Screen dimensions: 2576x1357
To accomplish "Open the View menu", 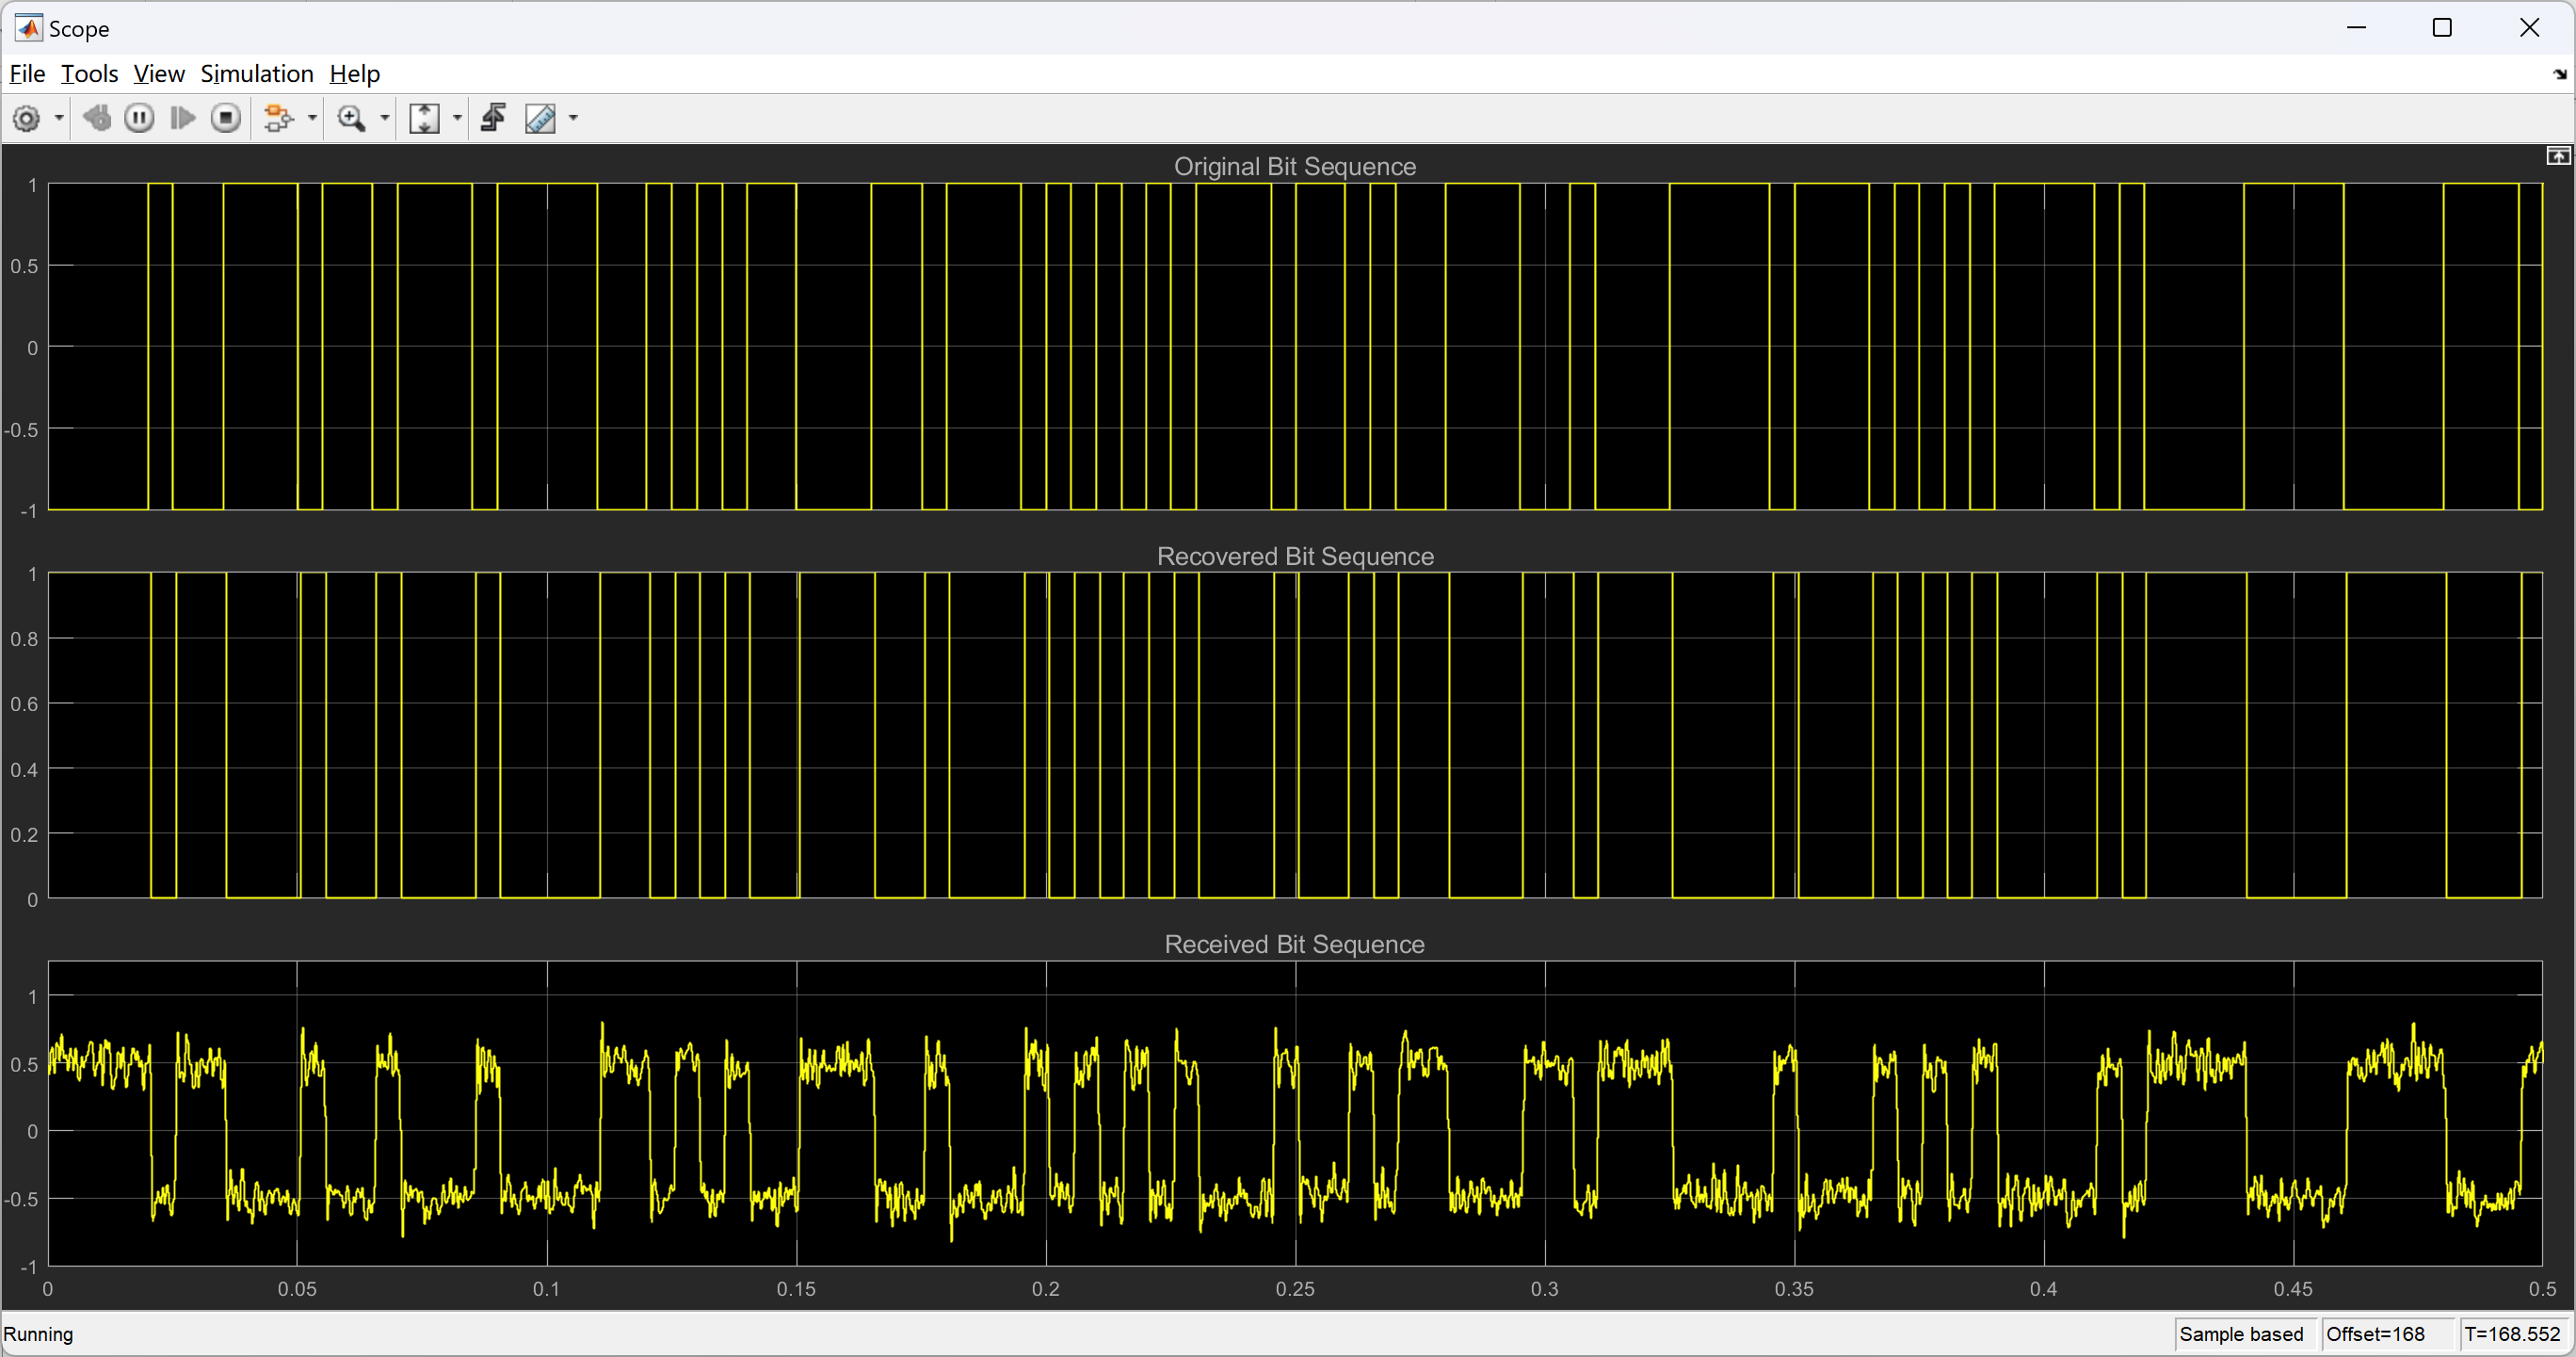I will tap(159, 74).
